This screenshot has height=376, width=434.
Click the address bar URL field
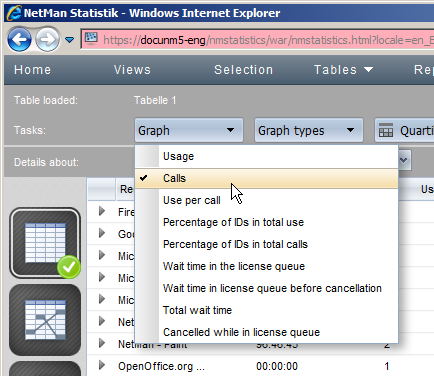(257, 40)
